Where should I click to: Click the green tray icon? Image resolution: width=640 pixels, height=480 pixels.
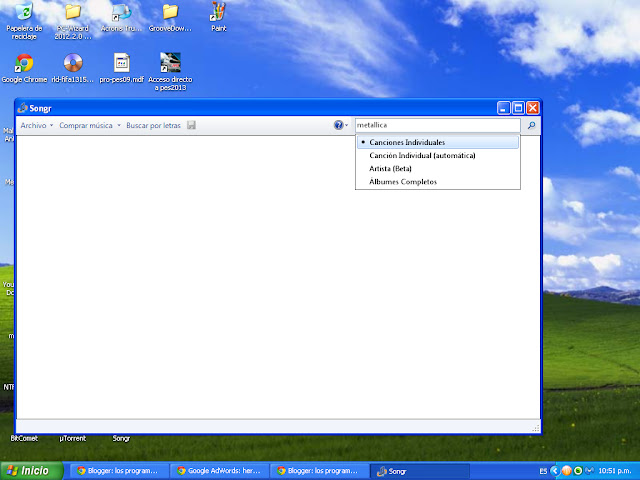(x=578, y=471)
